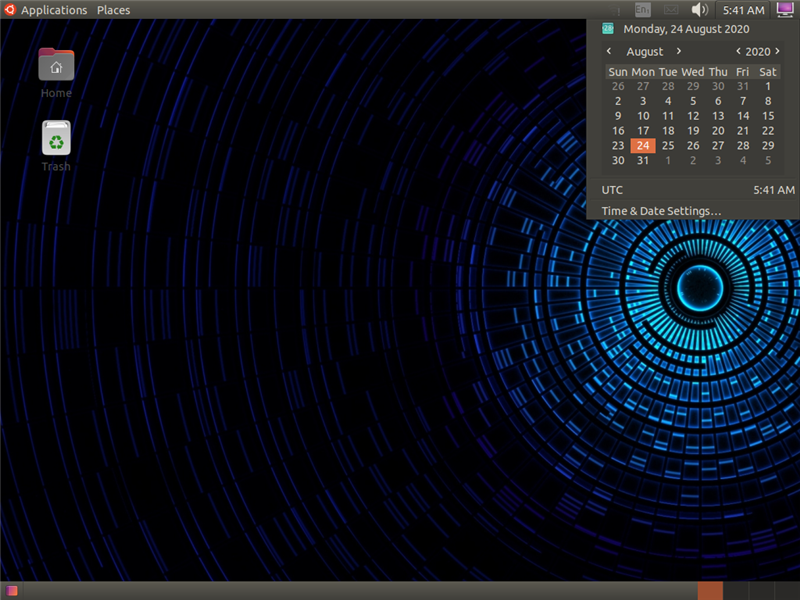Click the show desktop button in bottom panel

coord(11,591)
